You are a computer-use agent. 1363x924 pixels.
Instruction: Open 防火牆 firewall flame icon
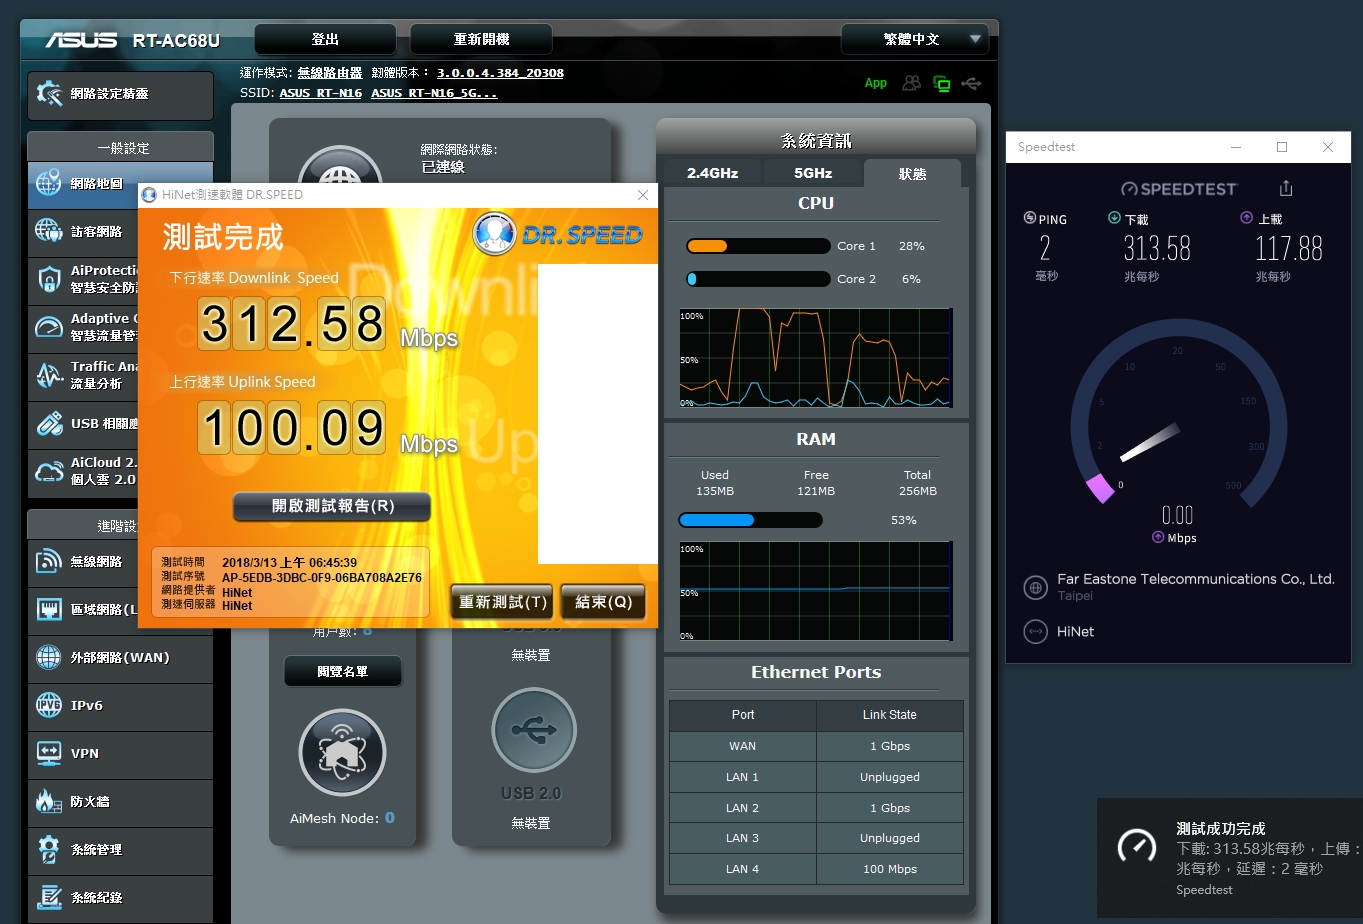point(49,801)
